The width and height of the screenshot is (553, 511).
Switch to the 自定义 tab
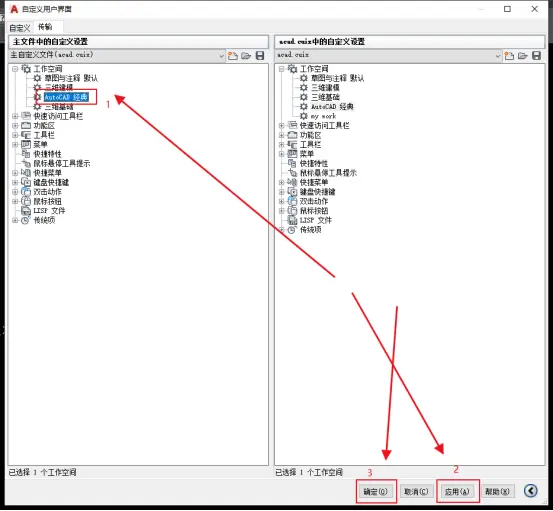(20, 28)
